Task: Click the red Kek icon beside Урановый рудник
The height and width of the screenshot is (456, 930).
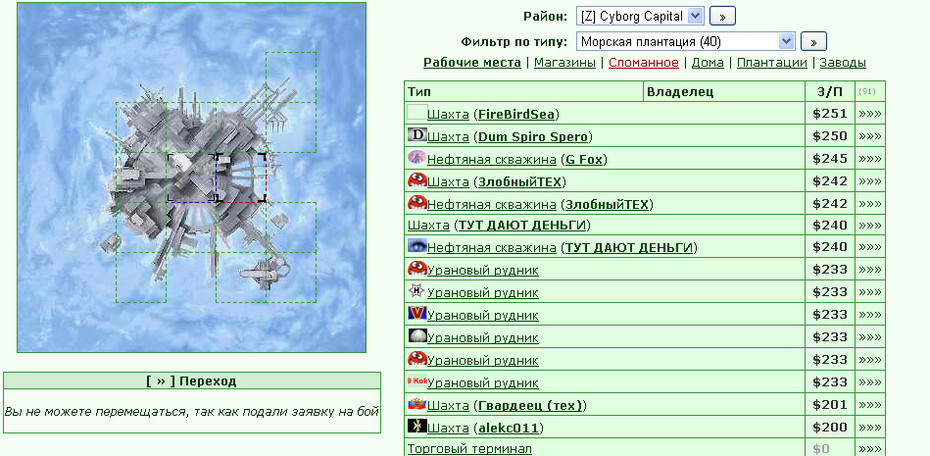Action: coord(417,381)
